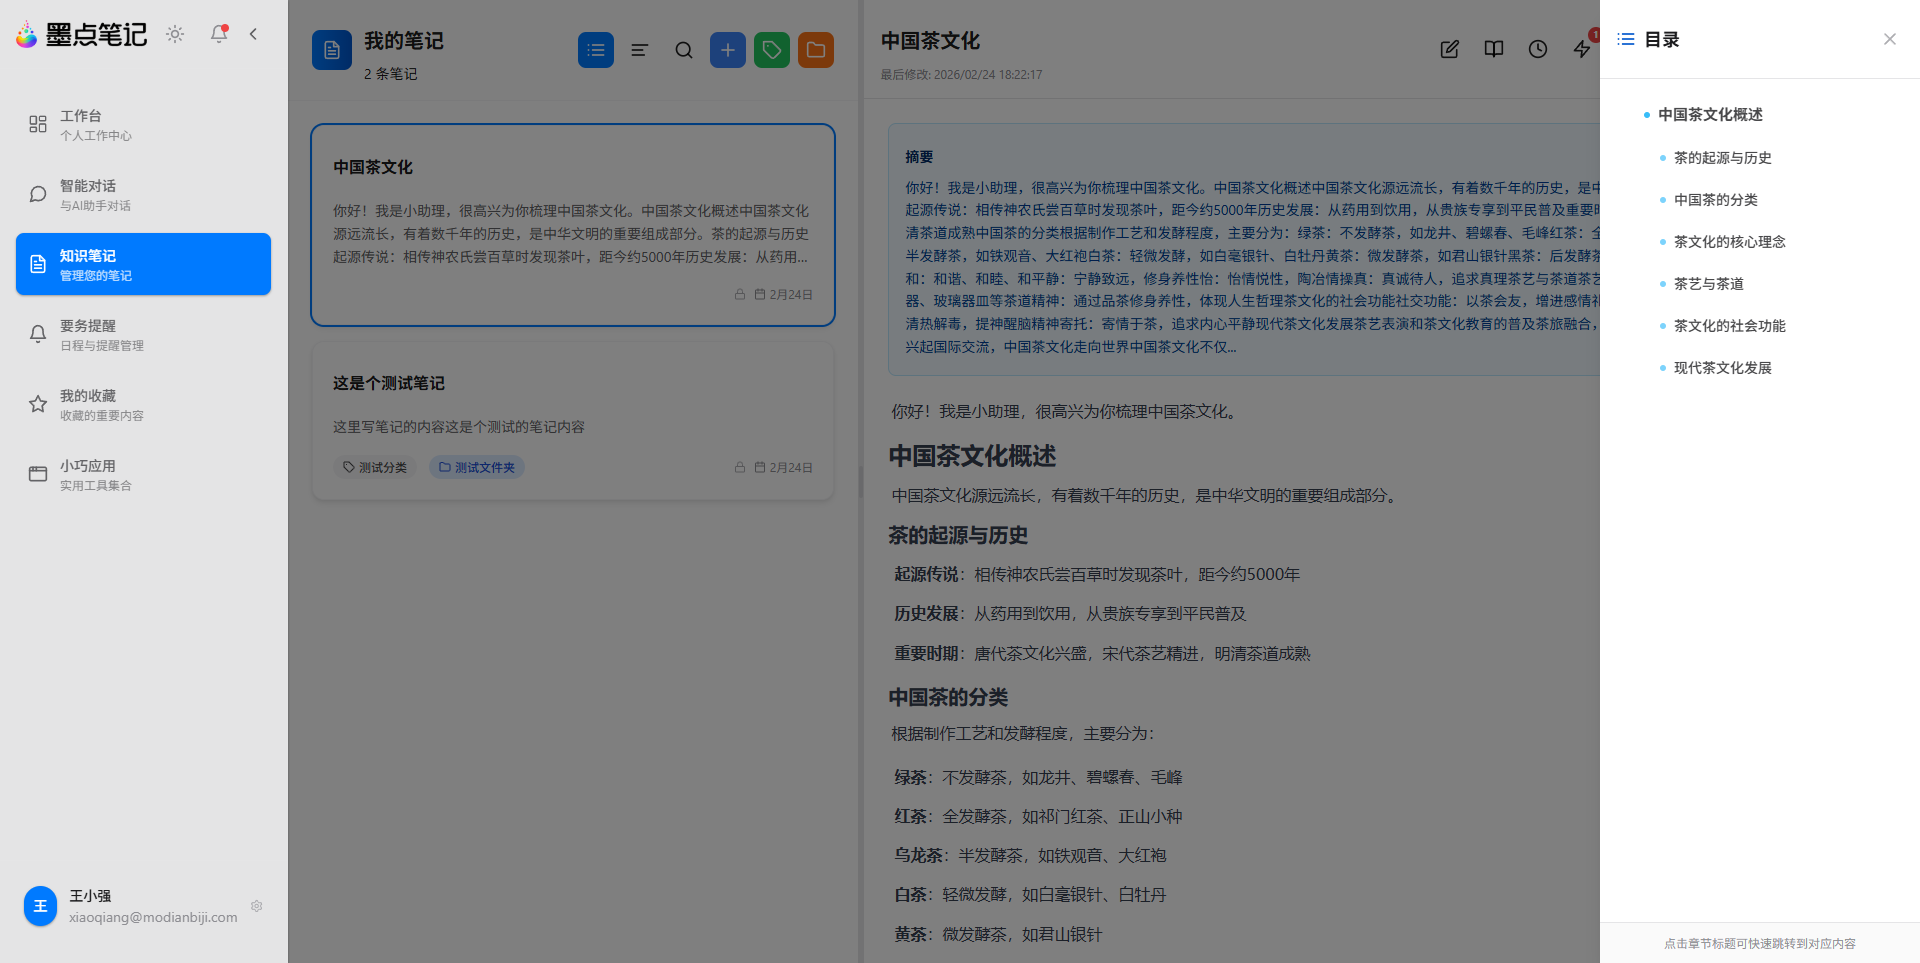Open the folder manager icon

(815, 49)
